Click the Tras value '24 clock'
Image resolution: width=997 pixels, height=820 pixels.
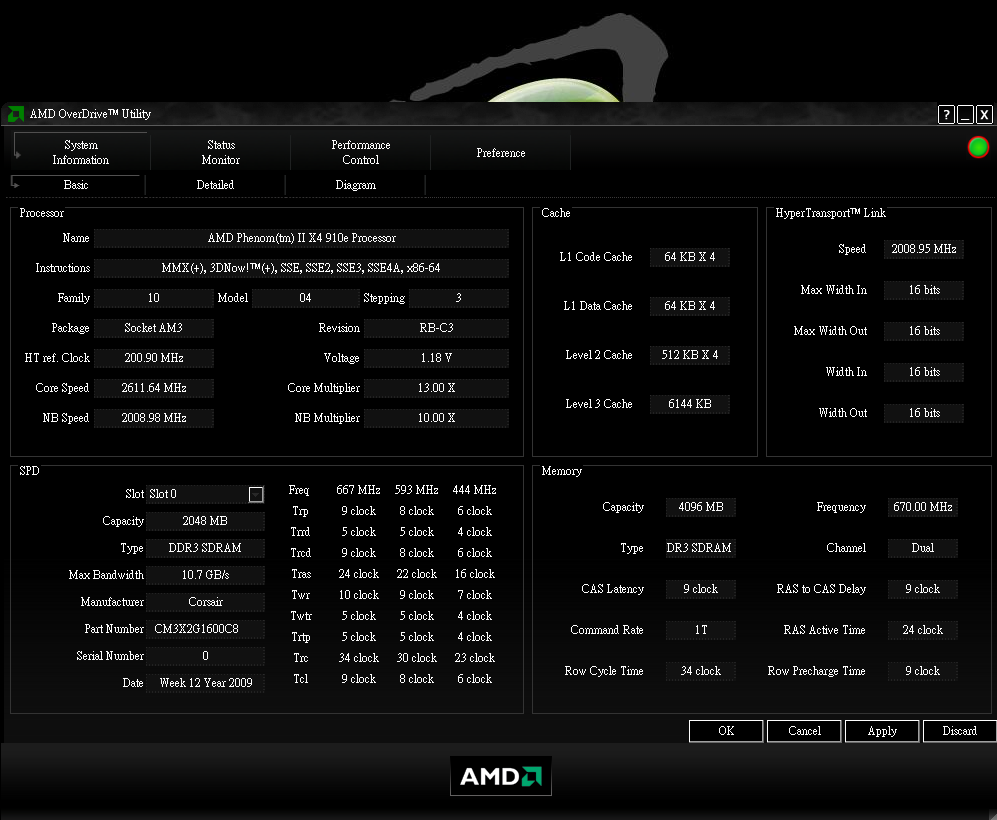[358, 574]
